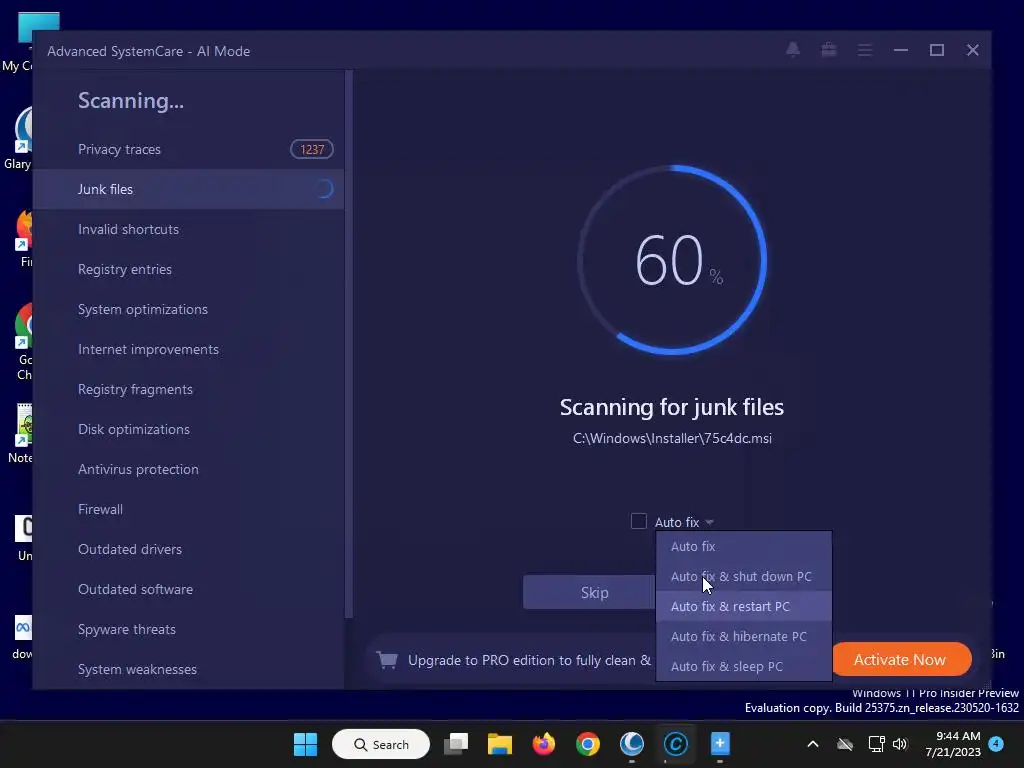Viewport: 1024px width, 768px height.
Task: Select System optimizations item
Action: pyautogui.click(x=189, y=310)
